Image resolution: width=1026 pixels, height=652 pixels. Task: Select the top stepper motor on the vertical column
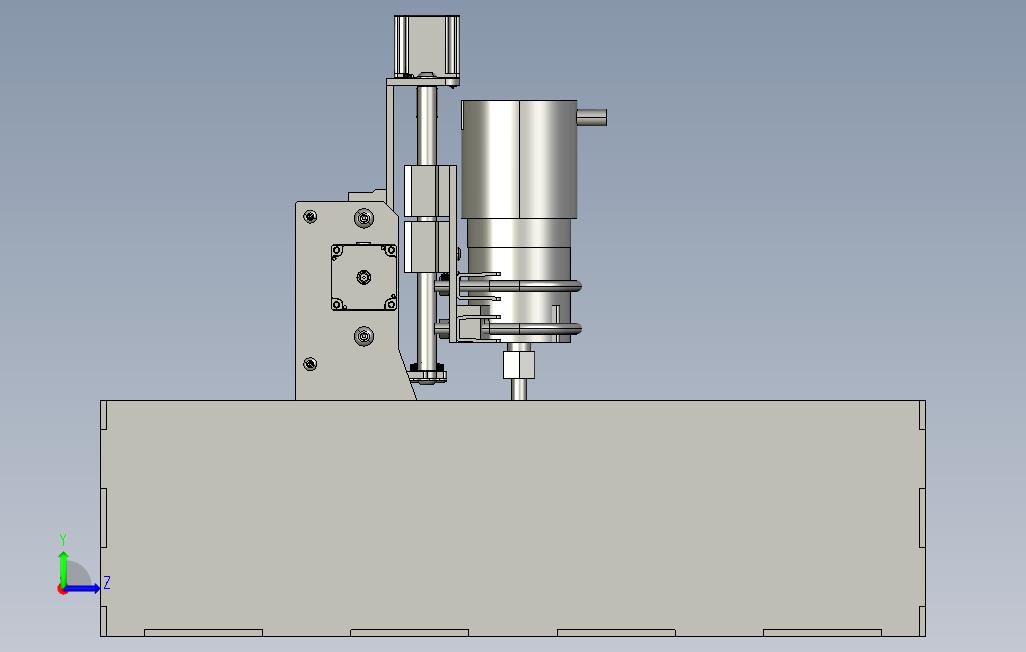click(427, 46)
